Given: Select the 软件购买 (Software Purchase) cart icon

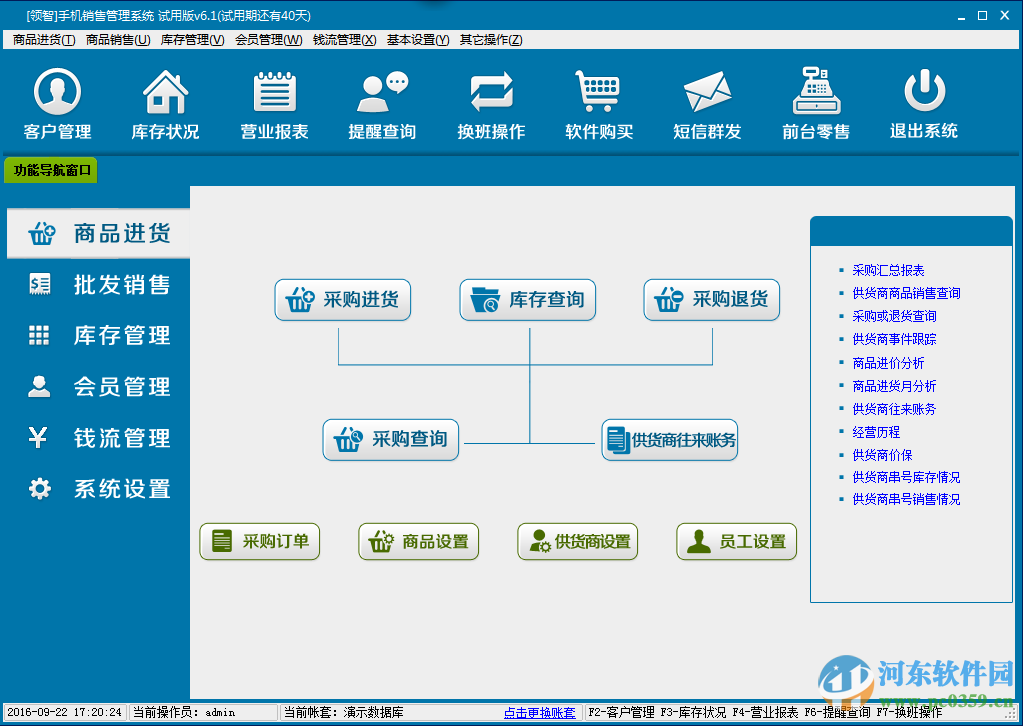Looking at the screenshot, I should click(598, 102).
